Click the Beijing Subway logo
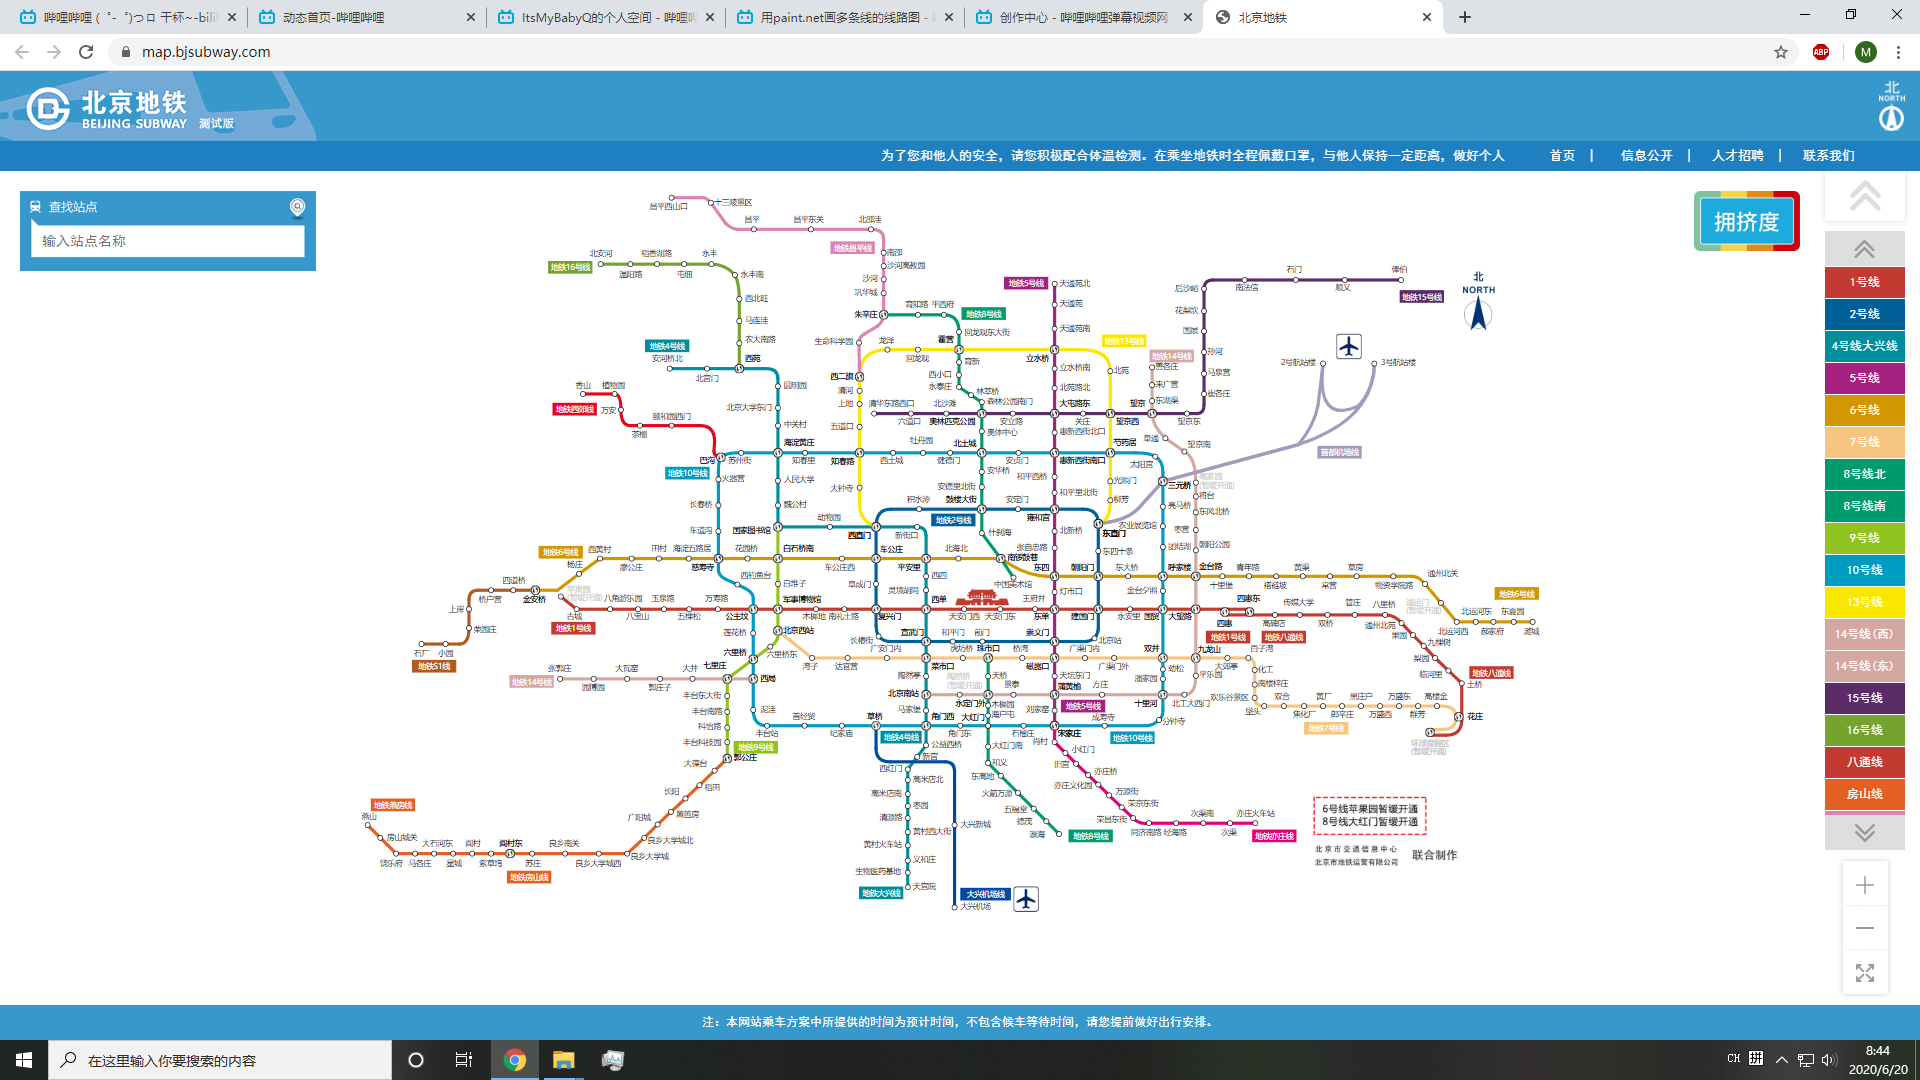 click(x=107, y=109)
